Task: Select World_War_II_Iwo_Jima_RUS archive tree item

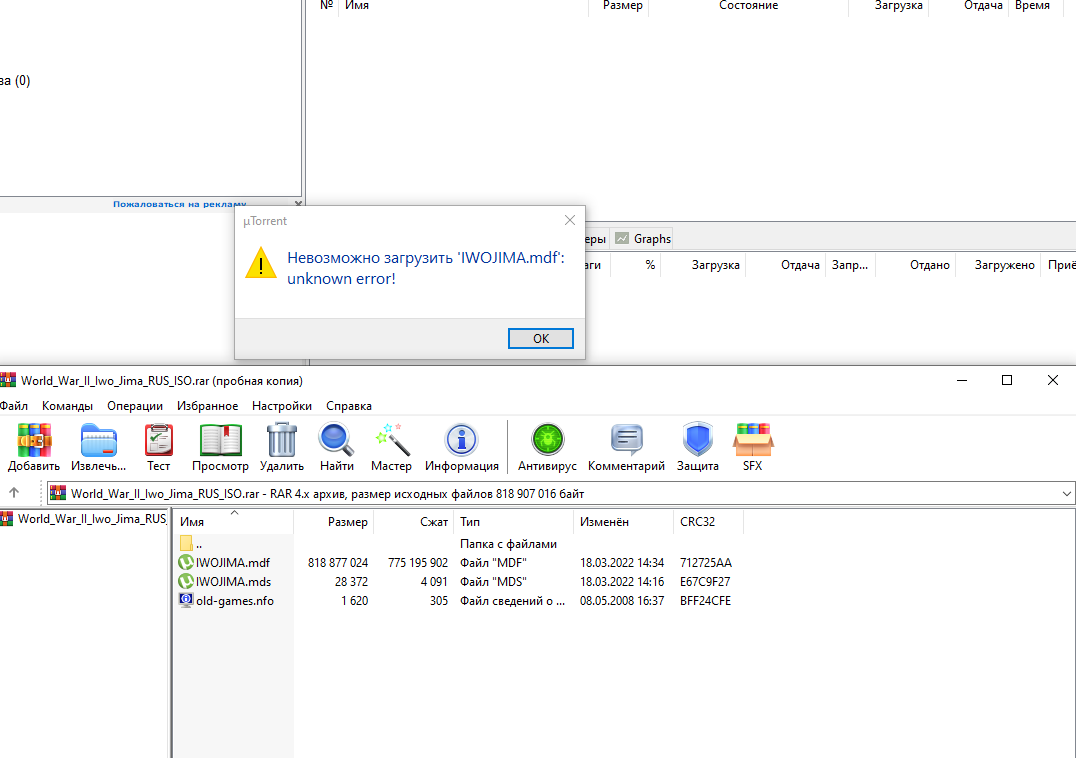Action: click(84, 519)
